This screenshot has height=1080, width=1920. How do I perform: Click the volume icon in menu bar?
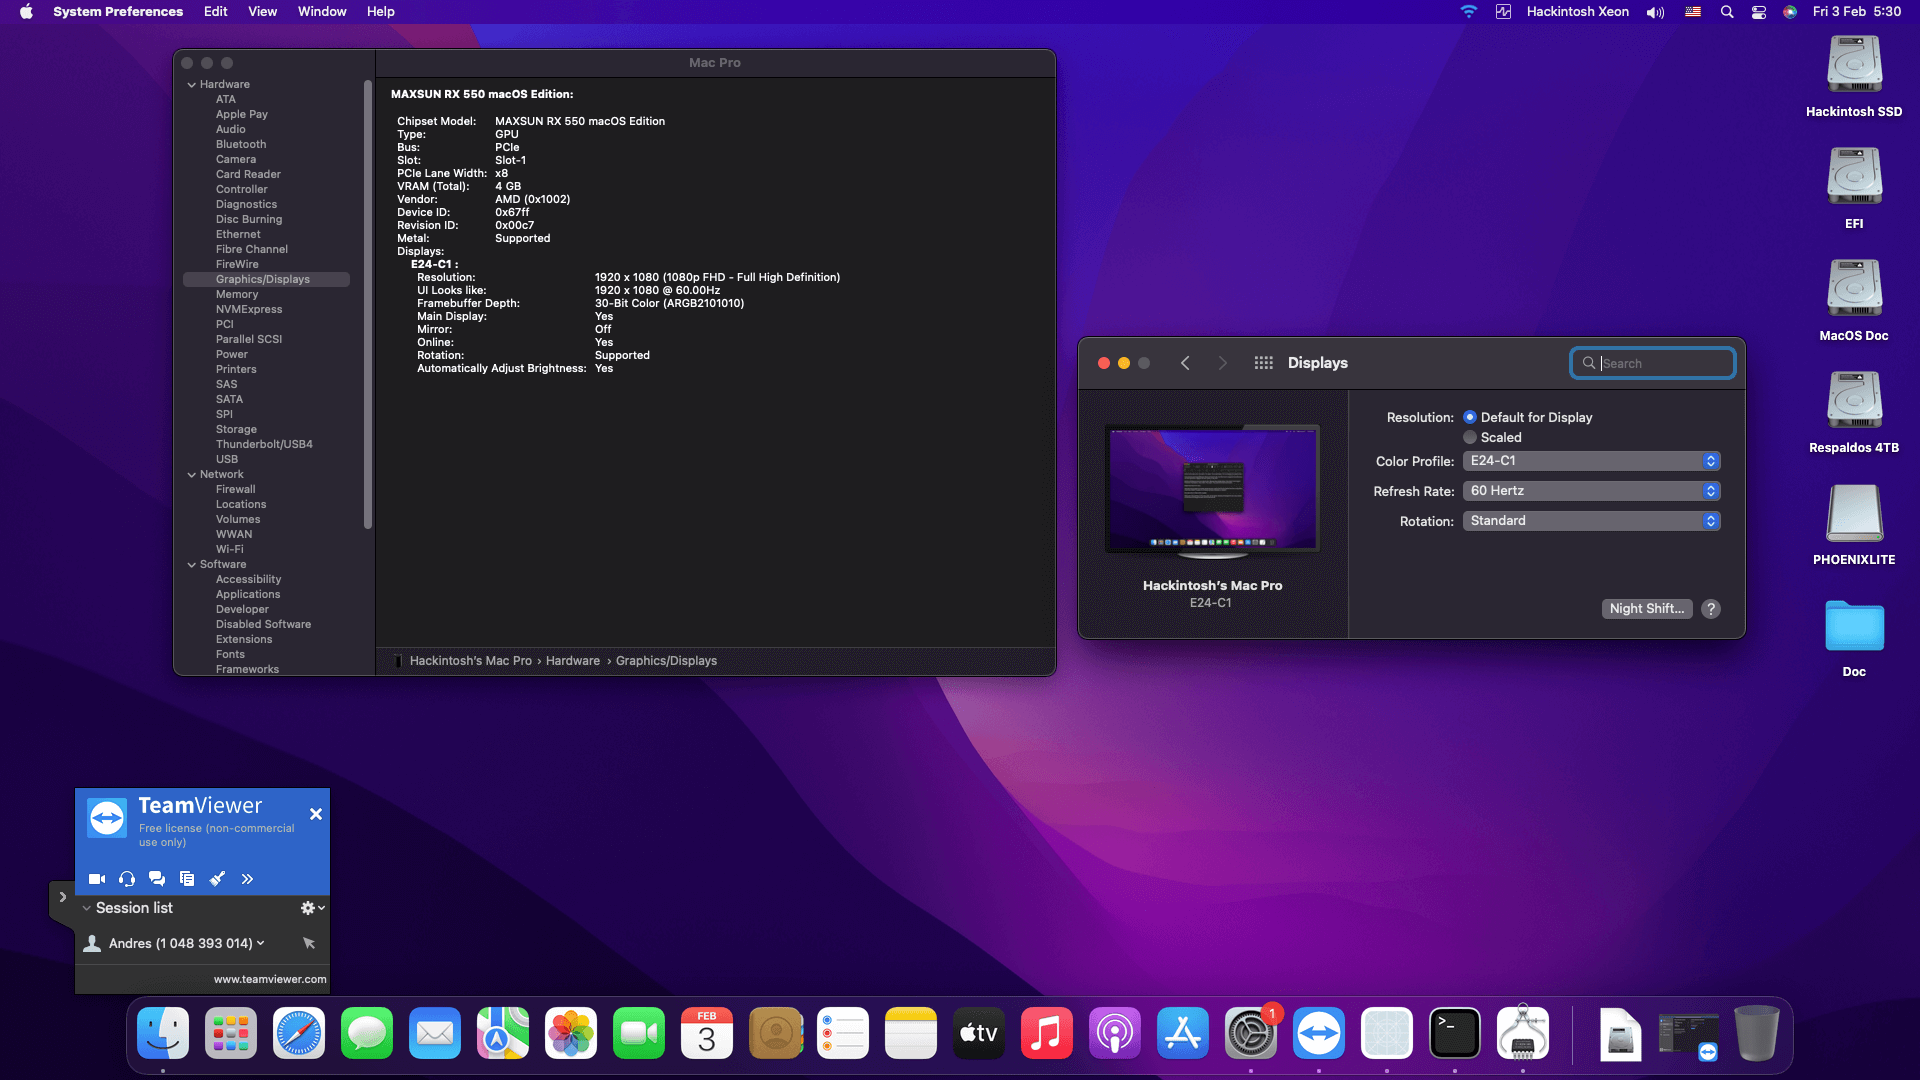pos(1656,12)
